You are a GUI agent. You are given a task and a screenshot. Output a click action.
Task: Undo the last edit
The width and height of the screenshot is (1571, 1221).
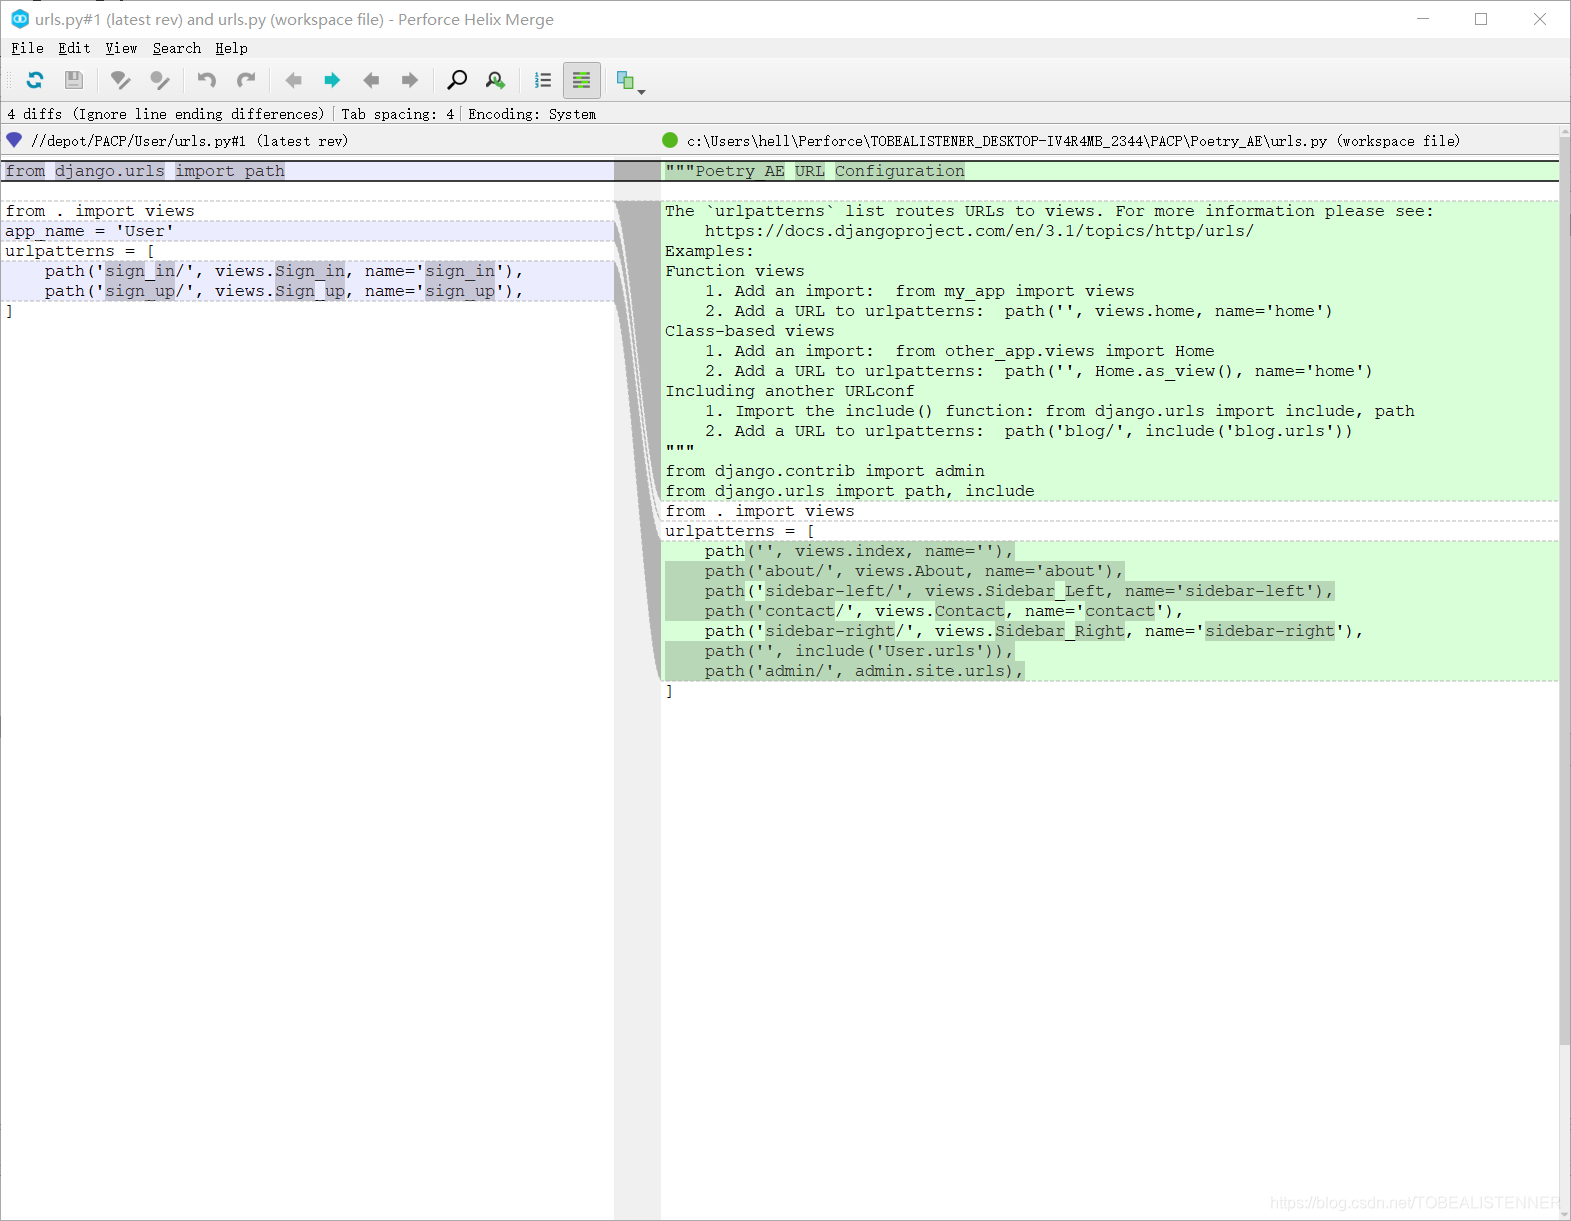207,80
